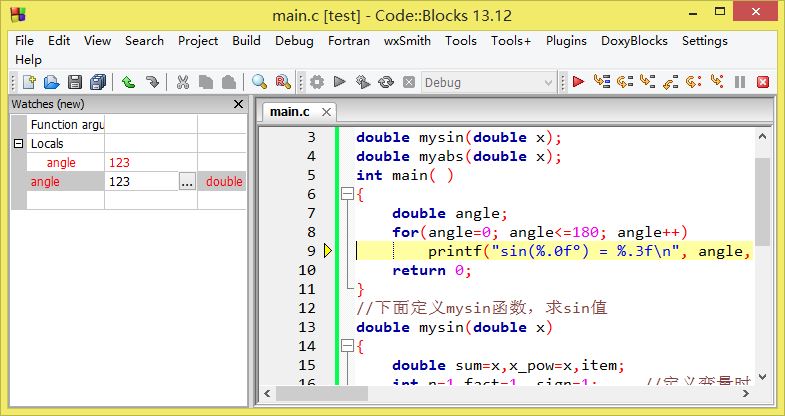
Task: Click the Stop debugger red icon
Action: [763, 82]
